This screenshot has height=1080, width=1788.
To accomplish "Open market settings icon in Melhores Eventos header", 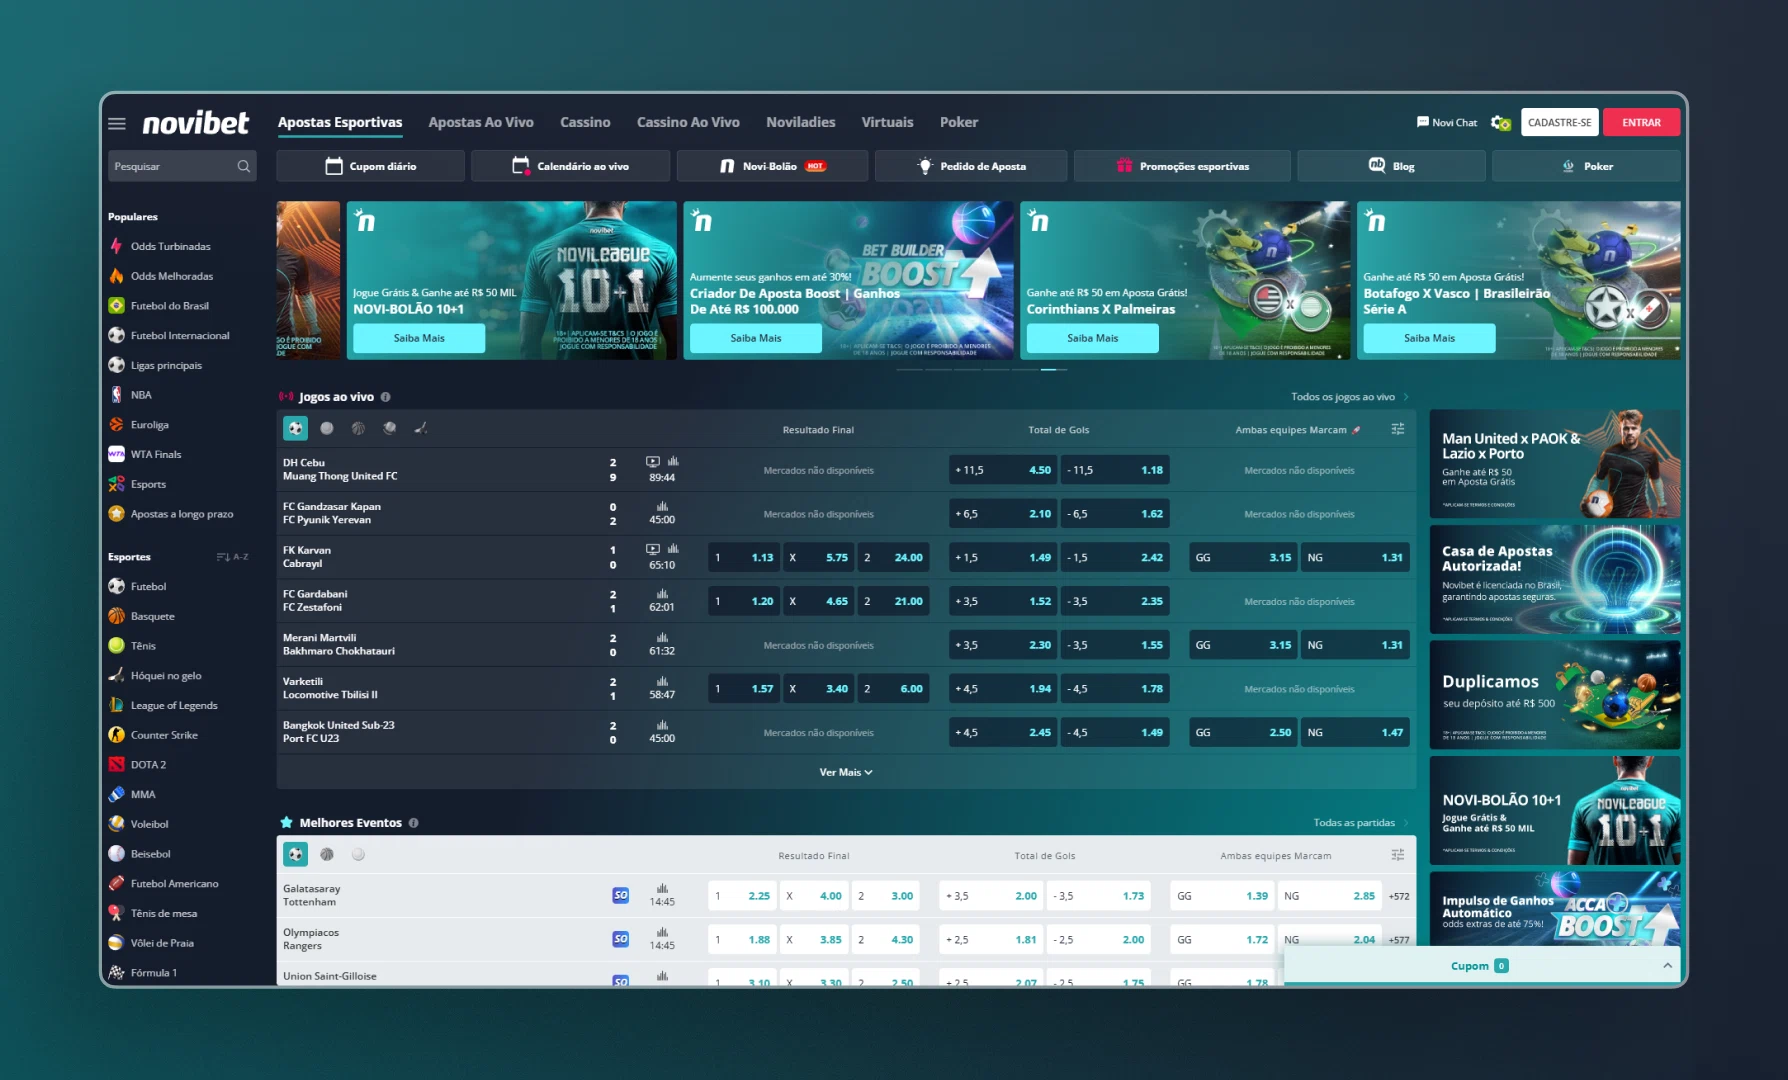I will coord(1398,855).
